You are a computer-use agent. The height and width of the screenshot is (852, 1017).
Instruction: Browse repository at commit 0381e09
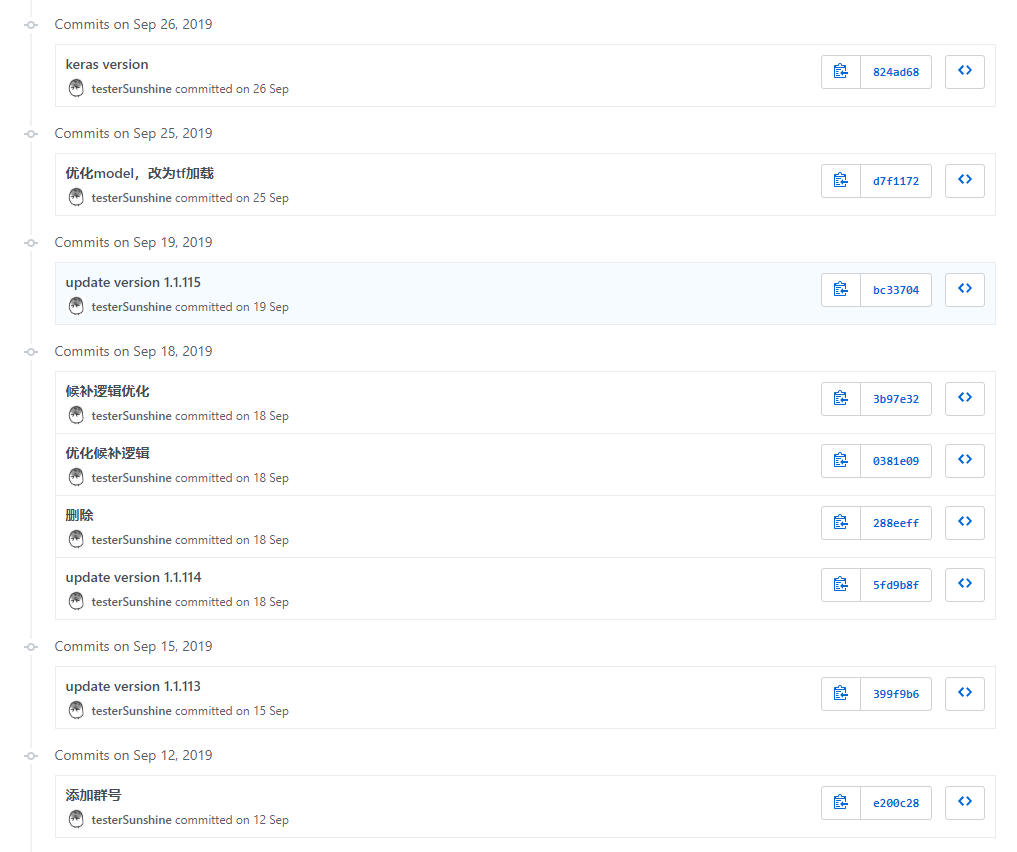[x=964, y=461]
